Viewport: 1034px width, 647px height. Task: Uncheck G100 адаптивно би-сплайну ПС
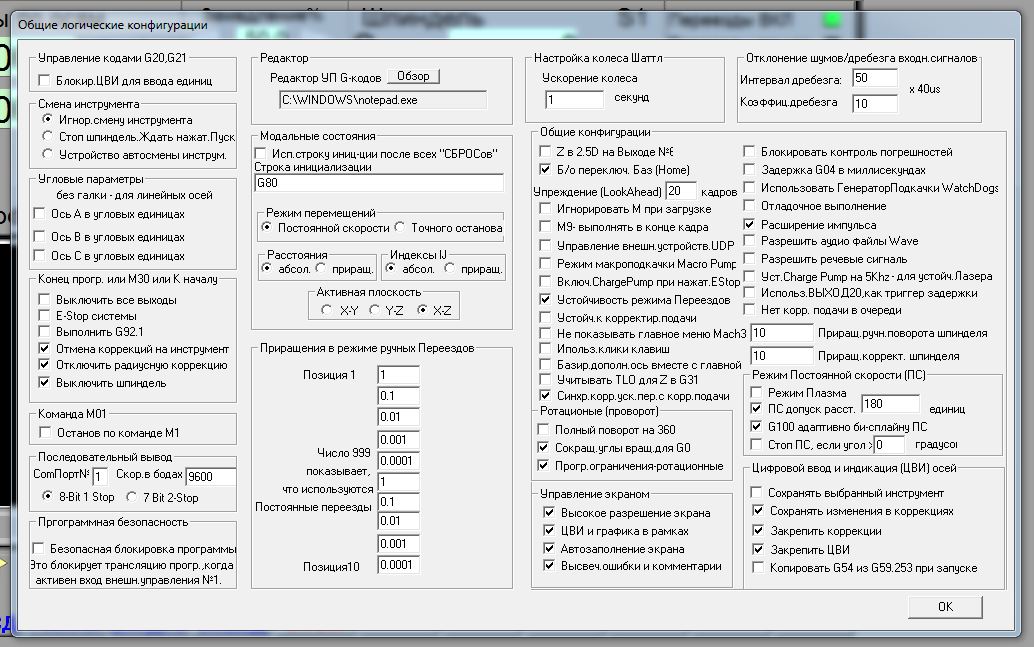(756, 426)
